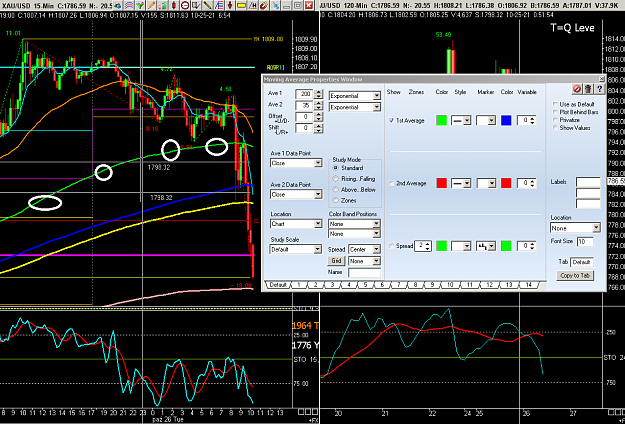Switch to tab 1
The image size is (625, 424).
[299, 285]
